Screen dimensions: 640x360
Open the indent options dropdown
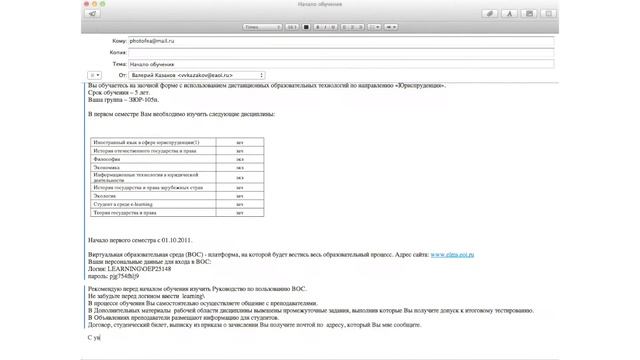[x=391, y=27]
